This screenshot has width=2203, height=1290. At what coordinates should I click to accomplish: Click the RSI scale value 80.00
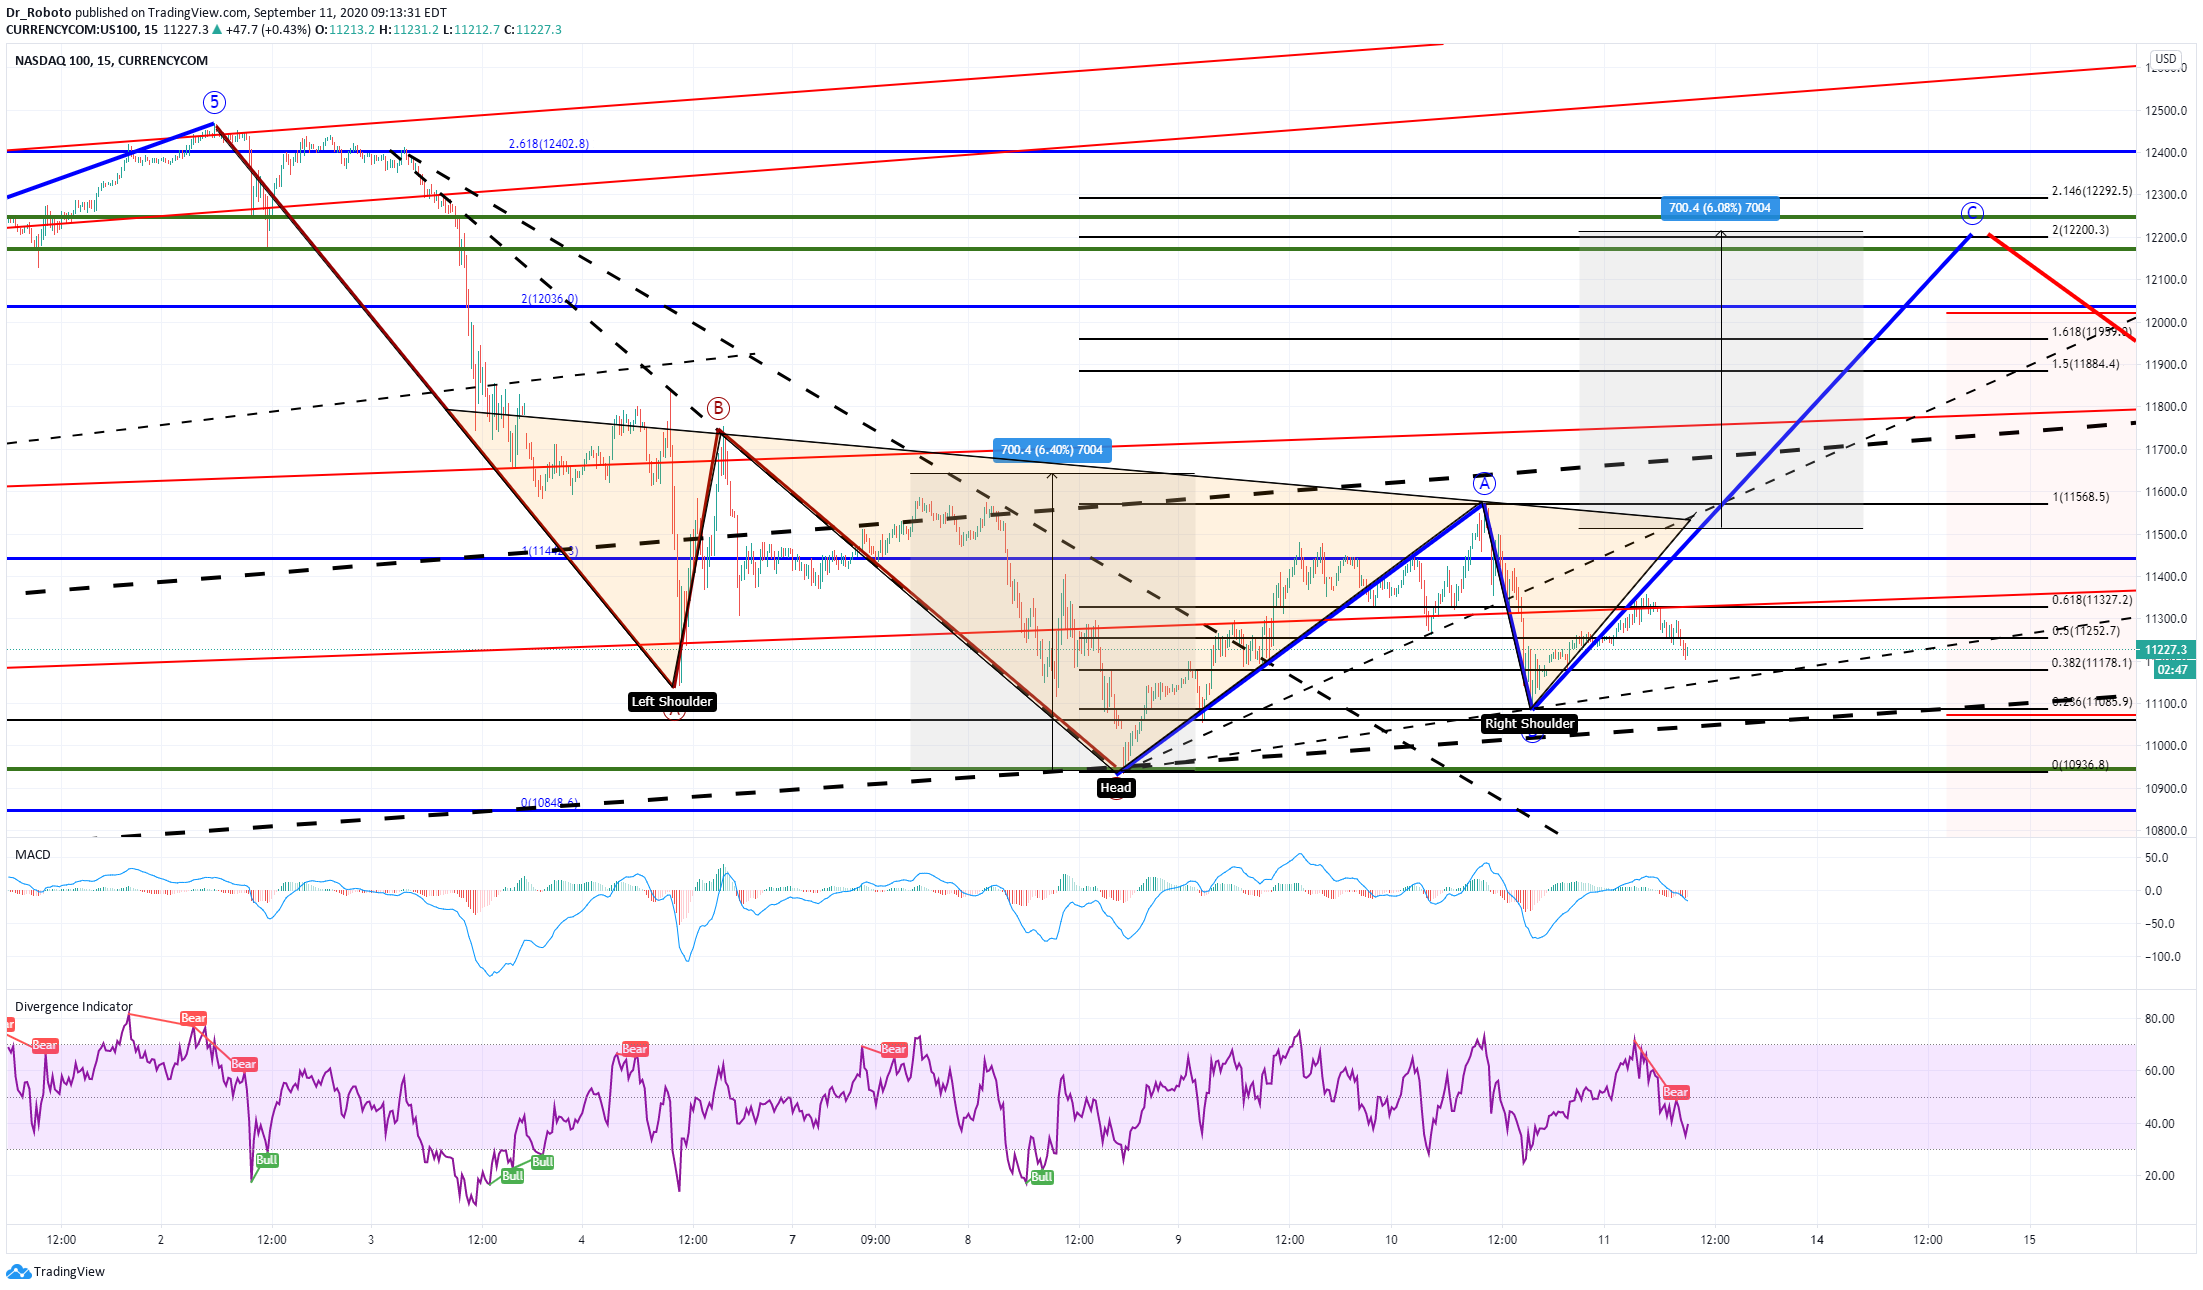(2160, 1018)
